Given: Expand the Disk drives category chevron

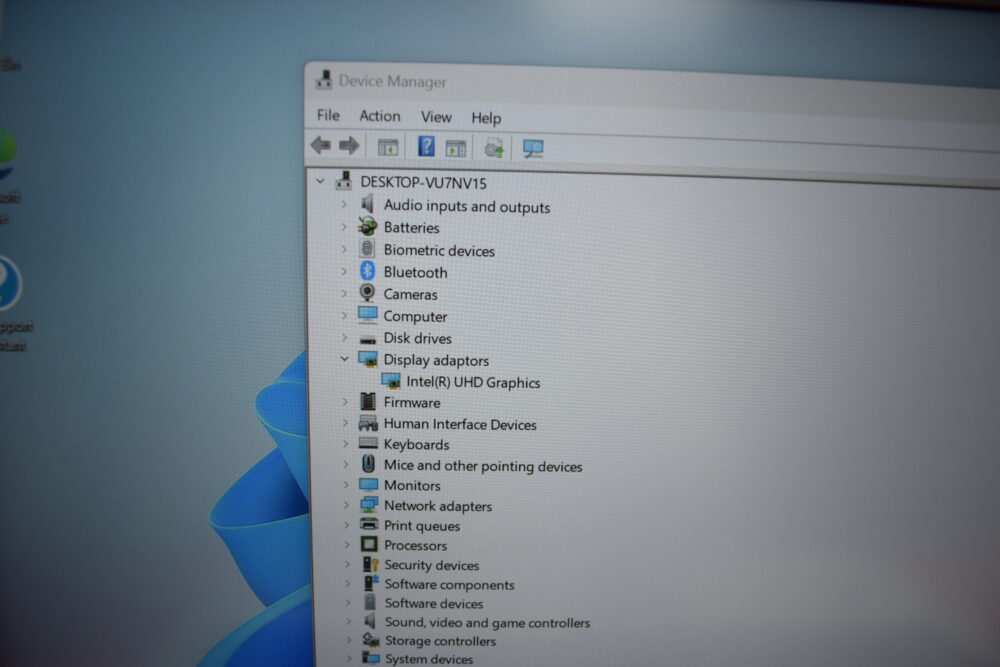Looking at the screenshot, I should coord(345,337).
